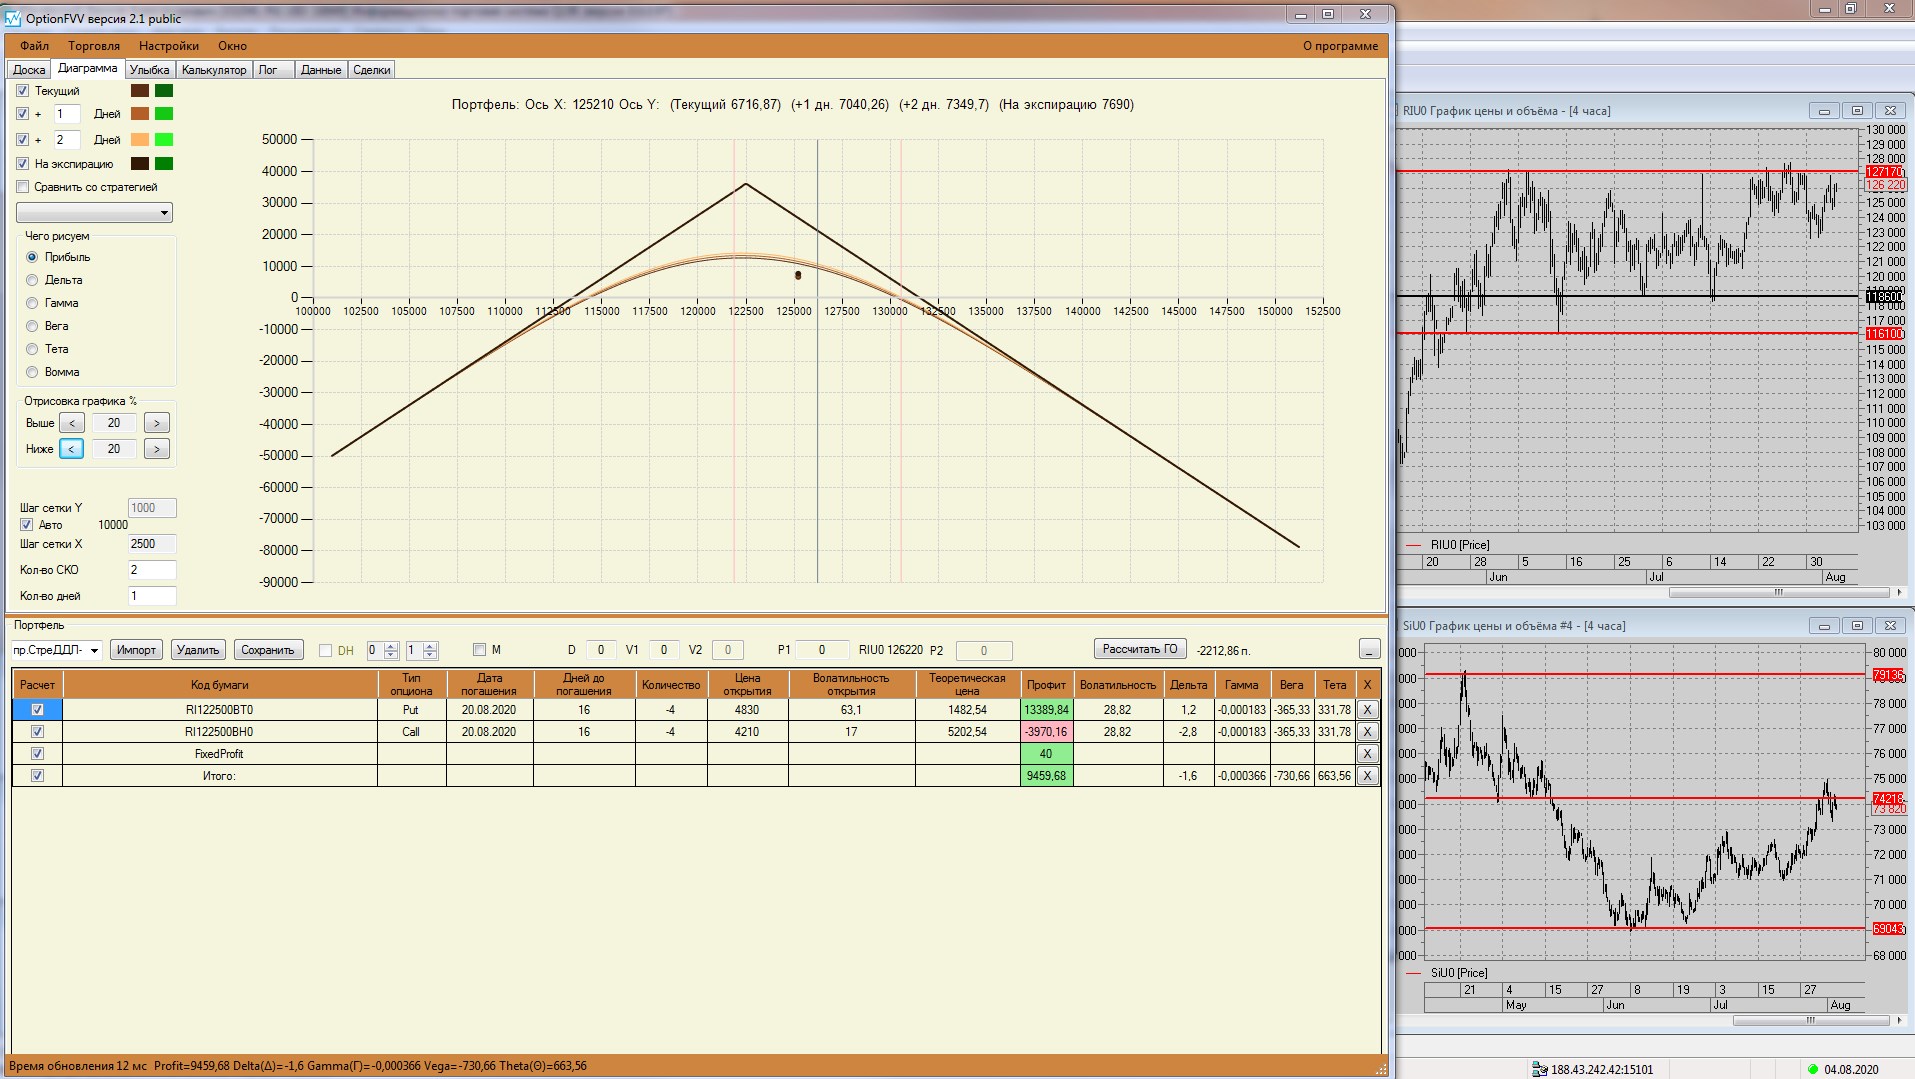Remove the FixedProfit row
Image resolution: width=1915 pixels, height=1079 pixels.
tap(1367, 753)
